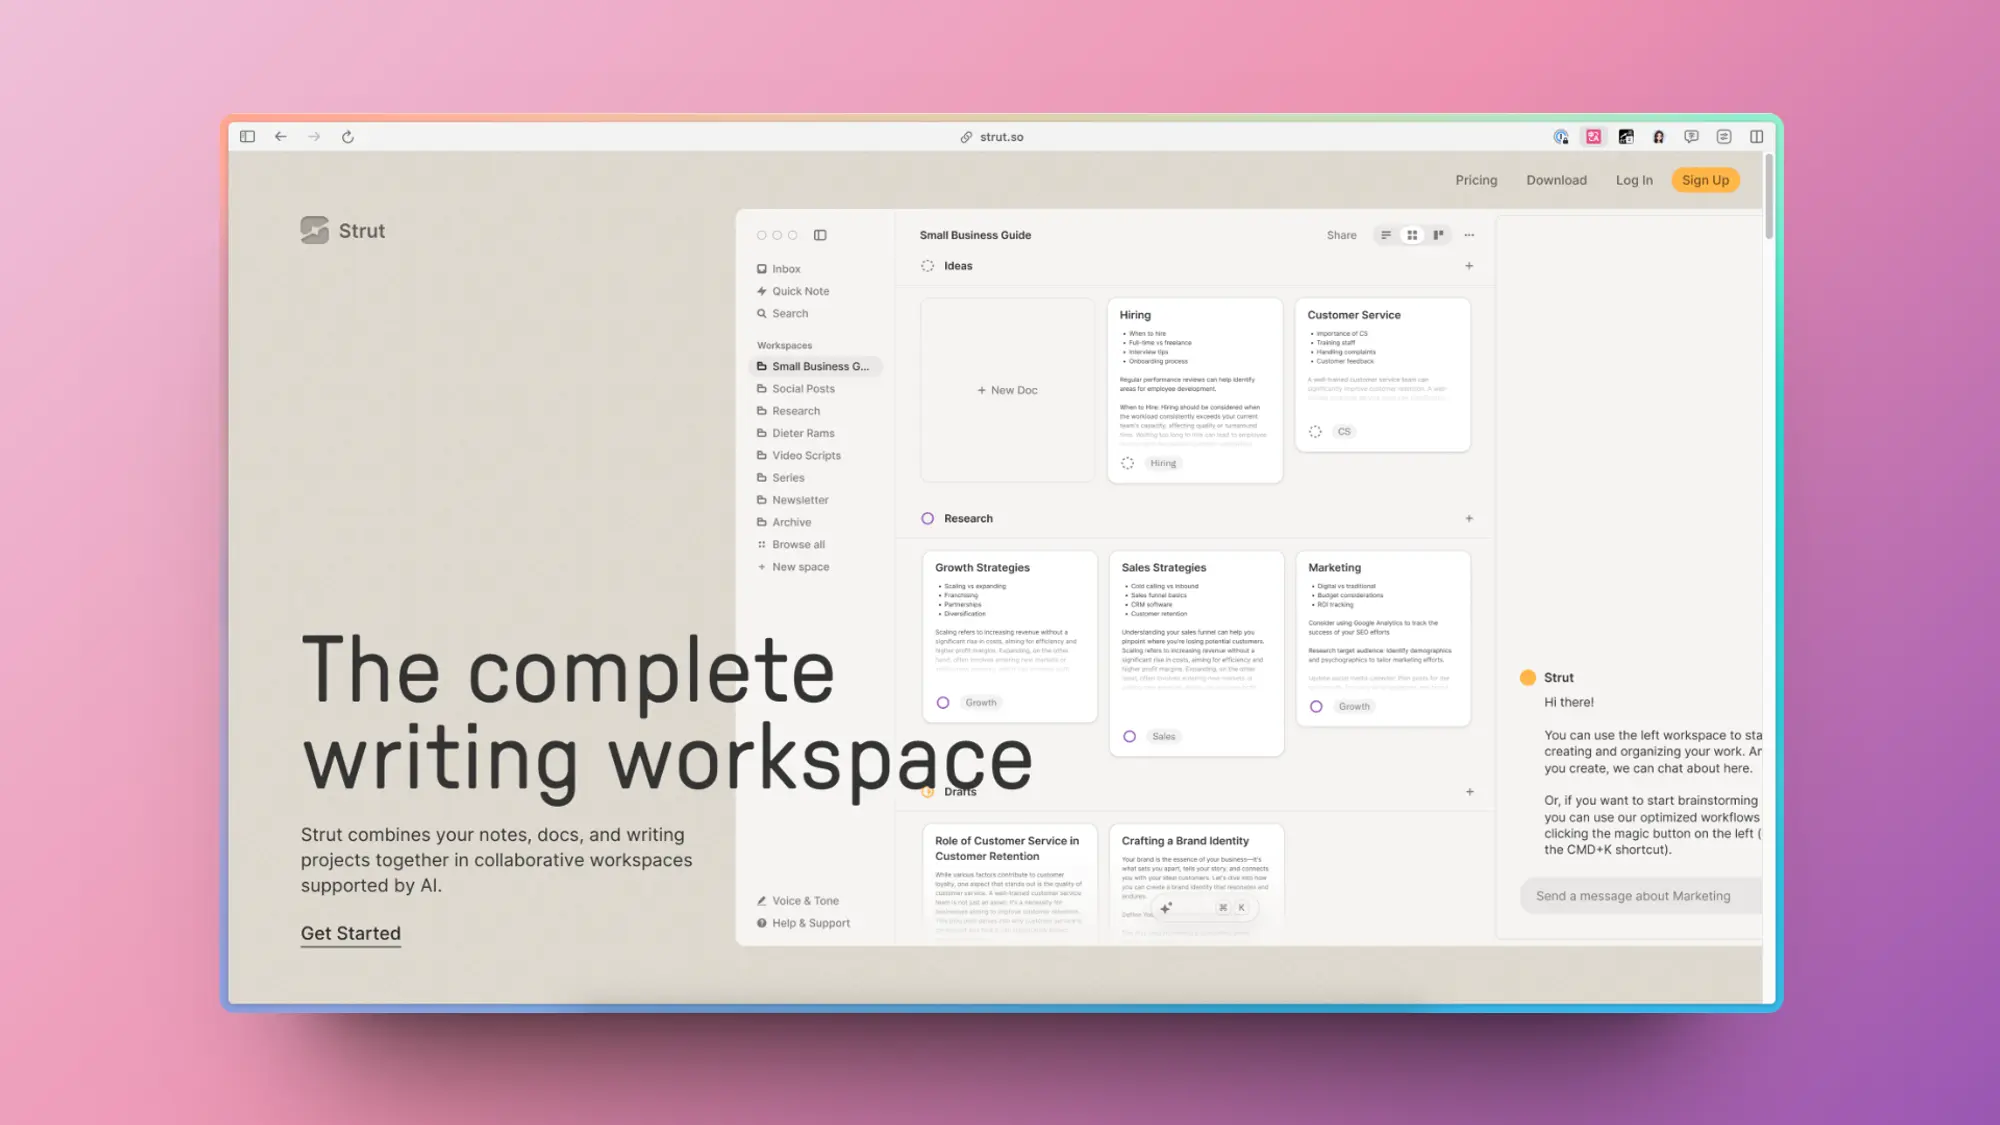This screenshot has height=1125, width=2000.
Task: Click the Share button
Action: [x=1341, y=235]
